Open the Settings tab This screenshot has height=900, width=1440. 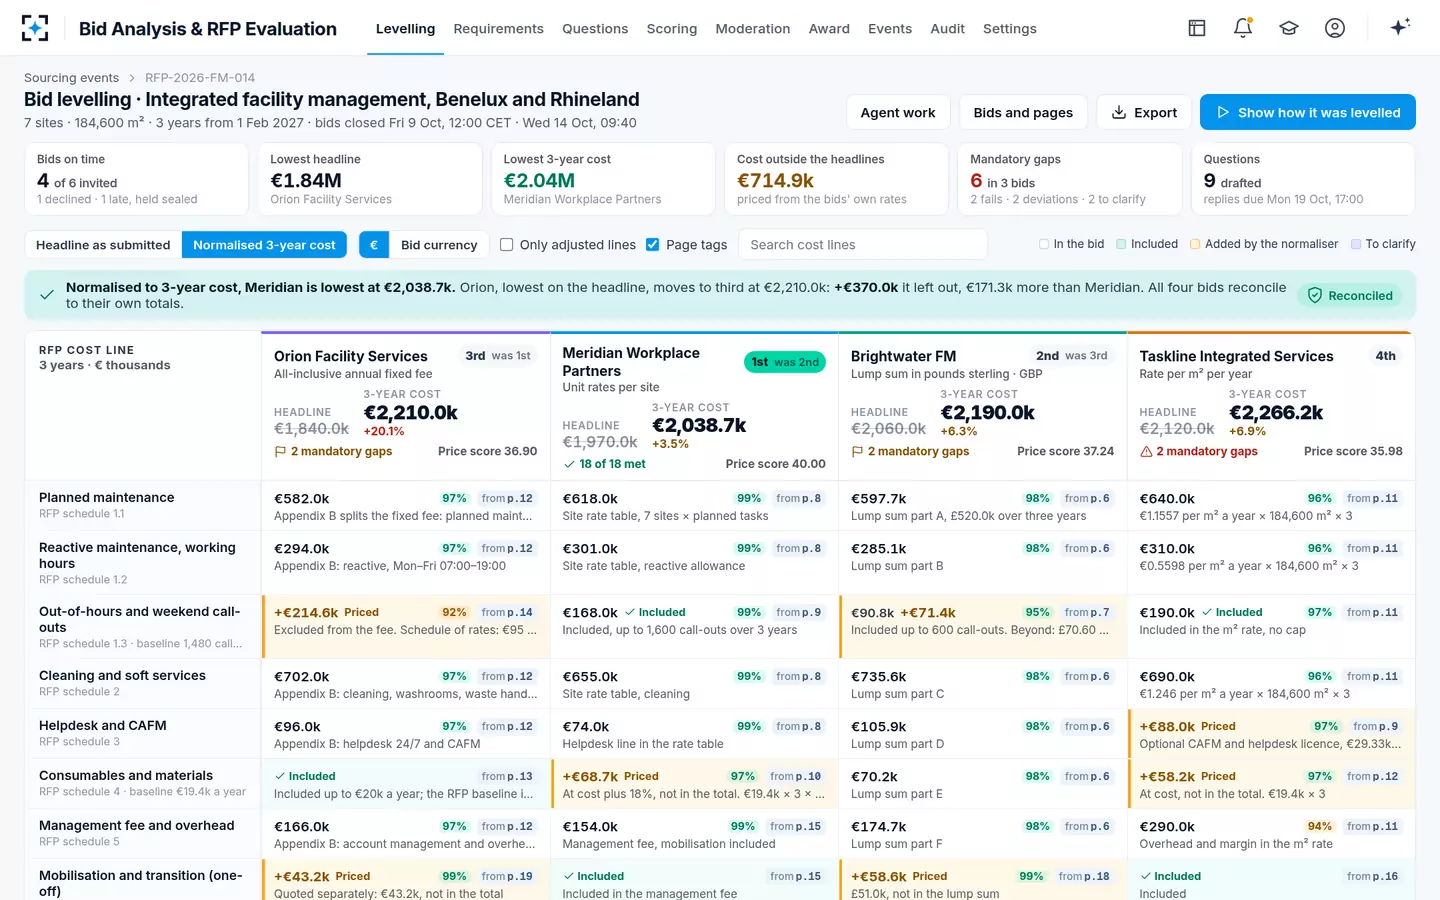(1010, 29)
